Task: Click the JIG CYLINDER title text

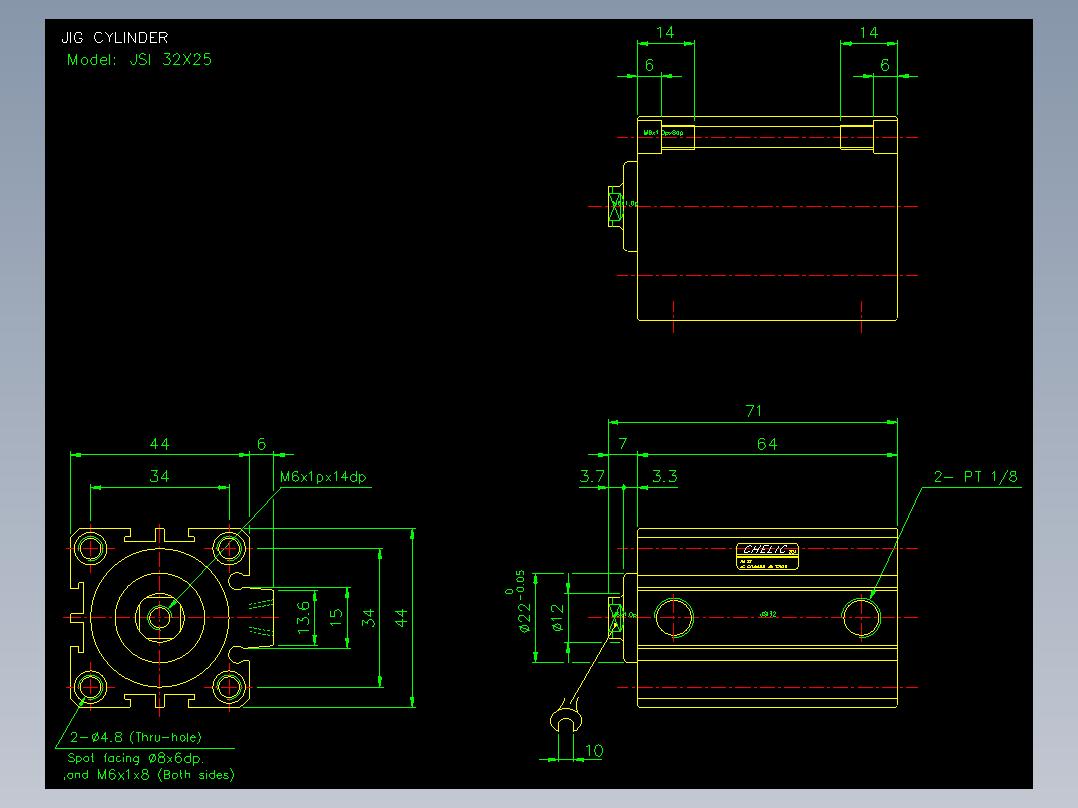Action: click(115, 38)
